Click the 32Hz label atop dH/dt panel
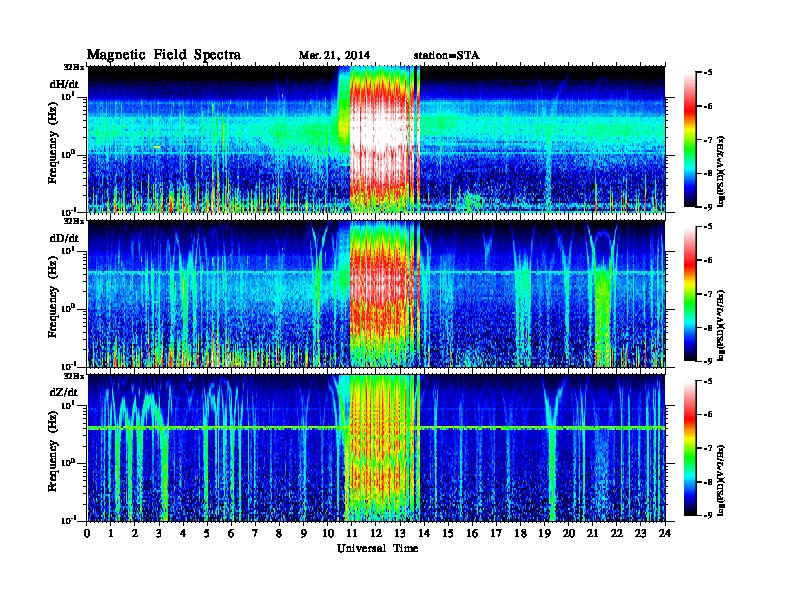This screenshot has height=612, width=792. click(x=74, y=67)
